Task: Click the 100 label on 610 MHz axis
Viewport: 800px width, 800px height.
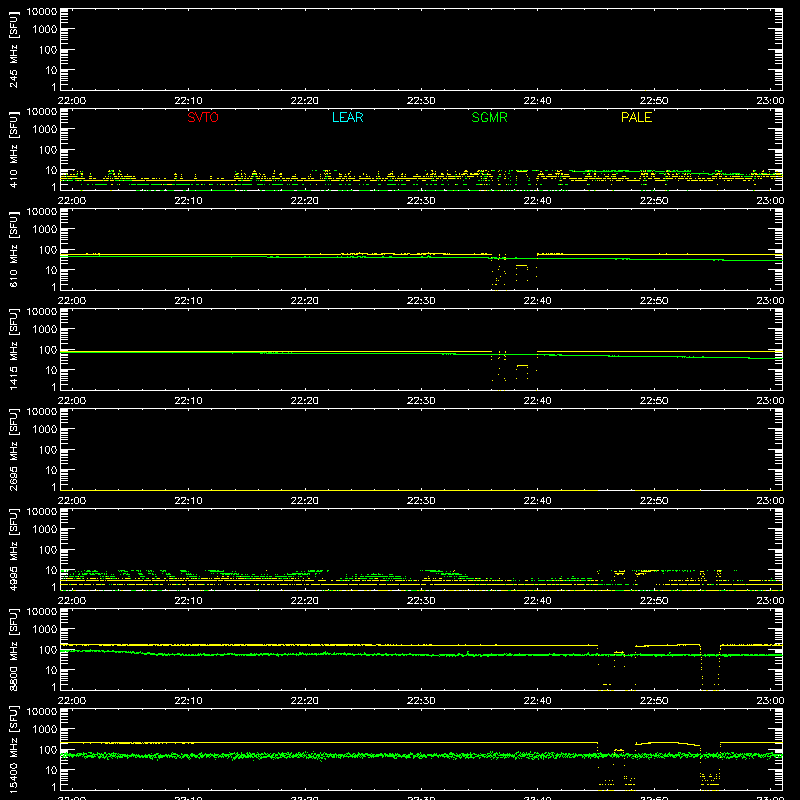Action: tap(48, 250)
